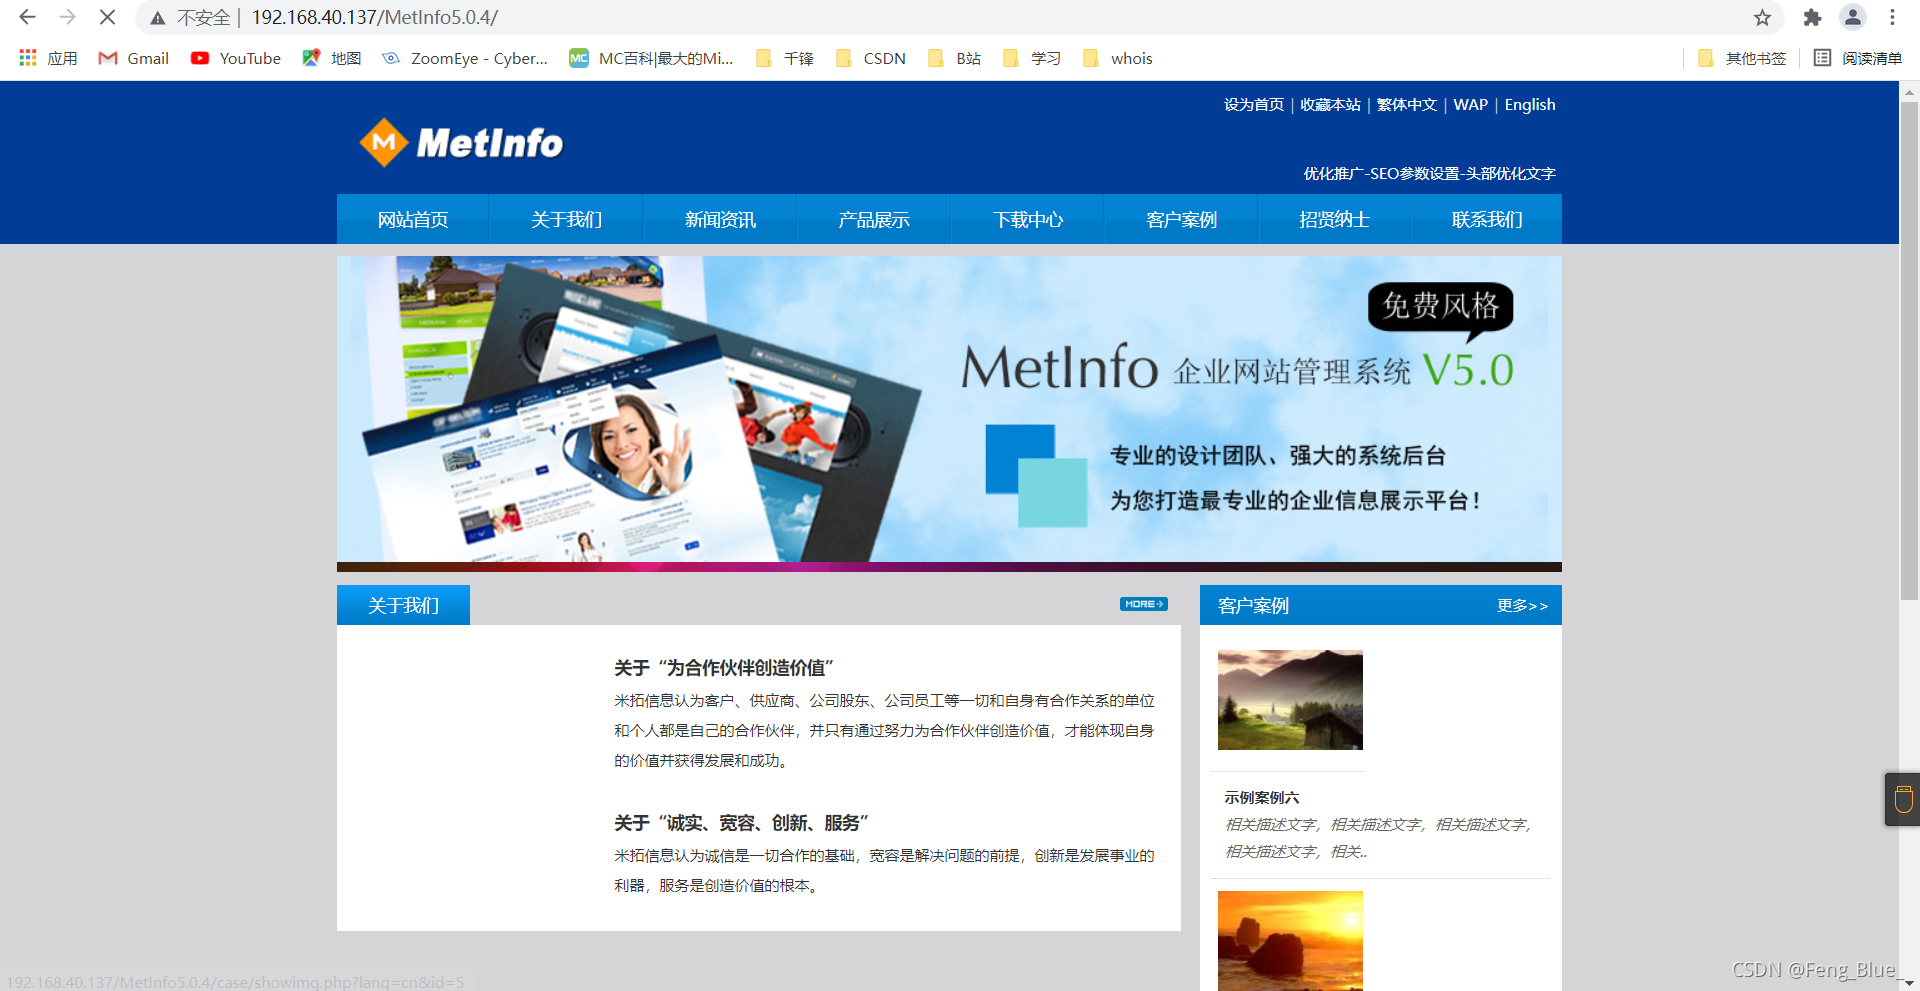The width and height of the screenshot is (1920, 991).
Task: Click the 关于我们 section tab
Action: [403, 605]
